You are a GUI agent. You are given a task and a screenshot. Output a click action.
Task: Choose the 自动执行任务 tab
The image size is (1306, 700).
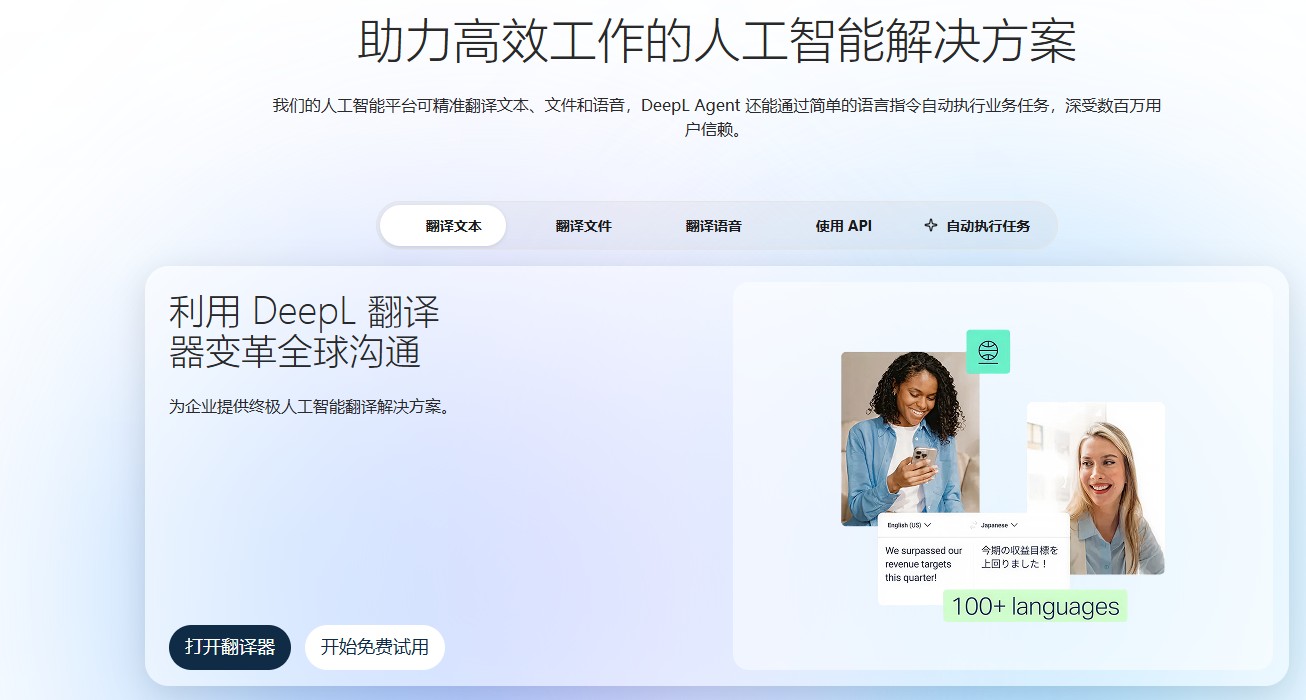pyautogui.click(x=985, y=225)
